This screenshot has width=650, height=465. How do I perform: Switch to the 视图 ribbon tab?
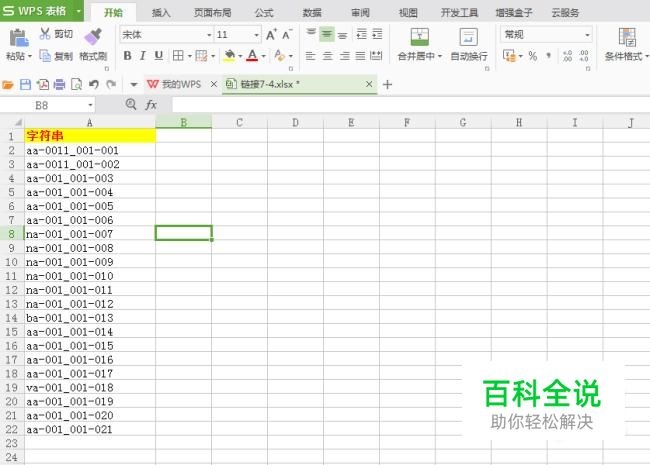coord(408,12)
